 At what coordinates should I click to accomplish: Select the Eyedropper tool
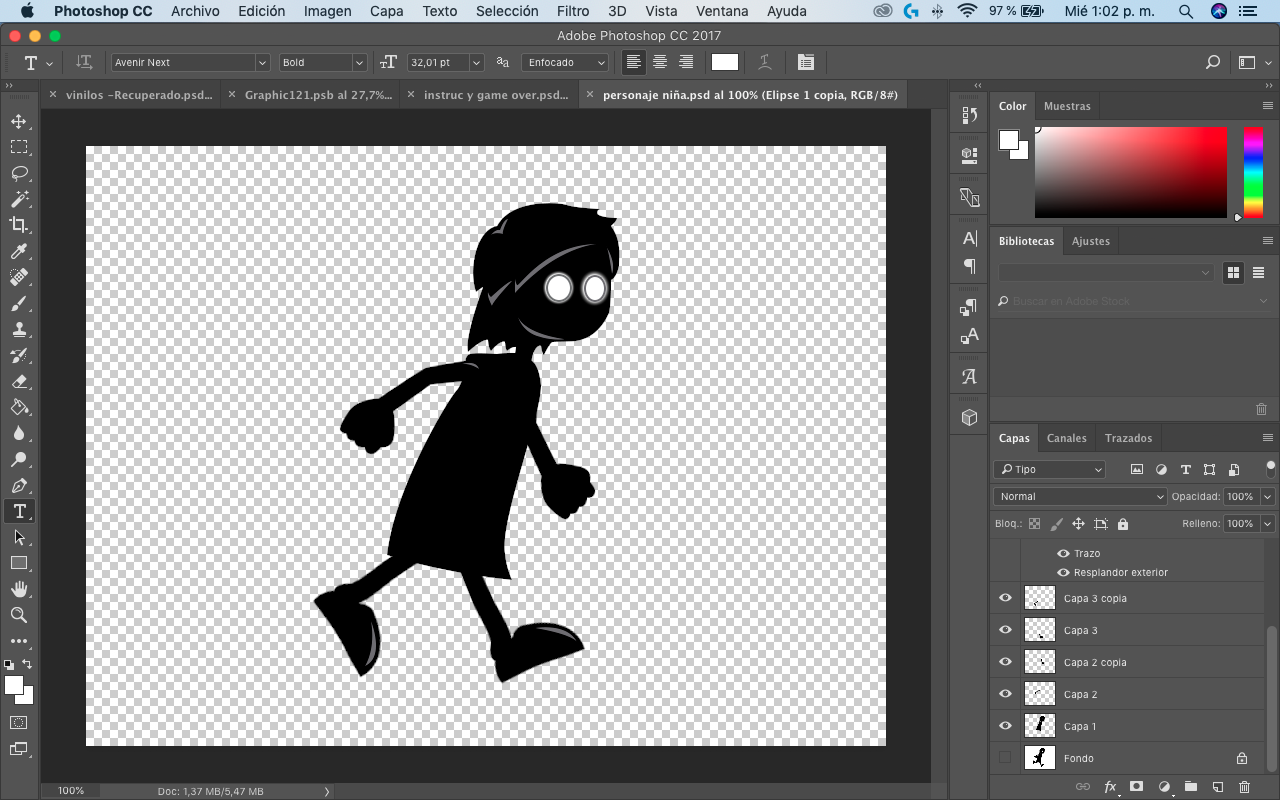[x=19, y=251]
